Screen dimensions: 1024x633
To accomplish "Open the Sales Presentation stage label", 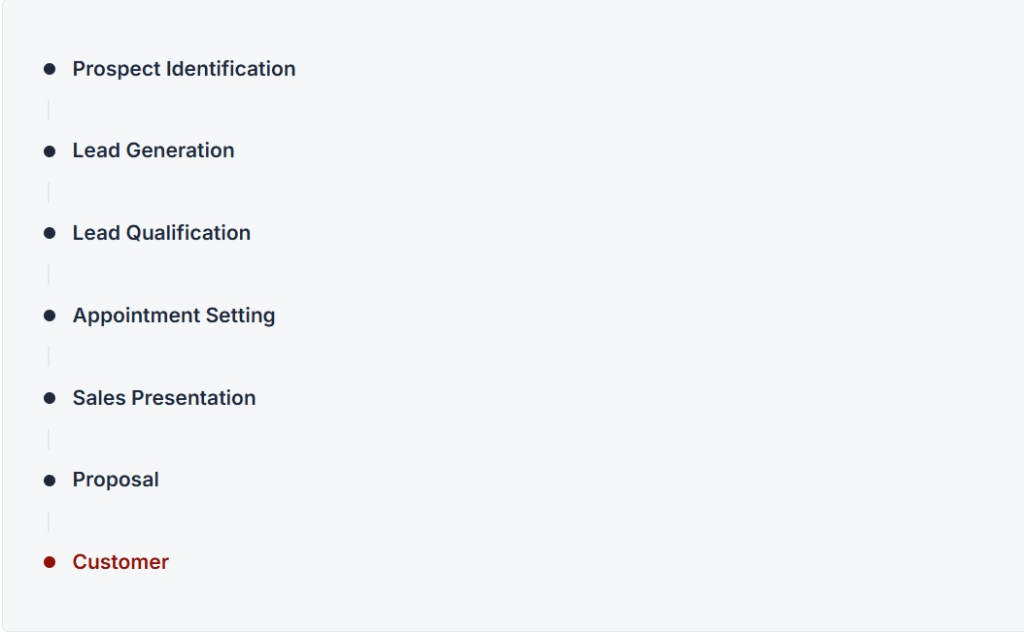I will (164, 397).
